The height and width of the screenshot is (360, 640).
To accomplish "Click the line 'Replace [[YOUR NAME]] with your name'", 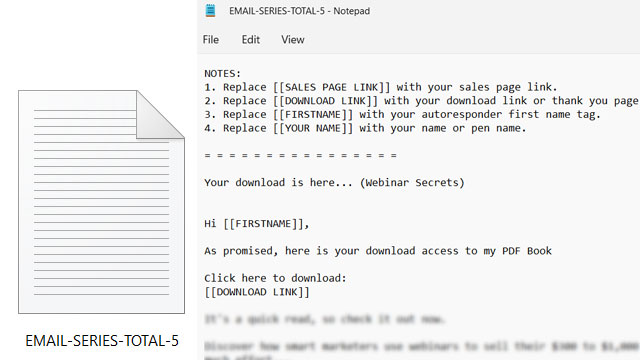I will click(x=365, y=128).
